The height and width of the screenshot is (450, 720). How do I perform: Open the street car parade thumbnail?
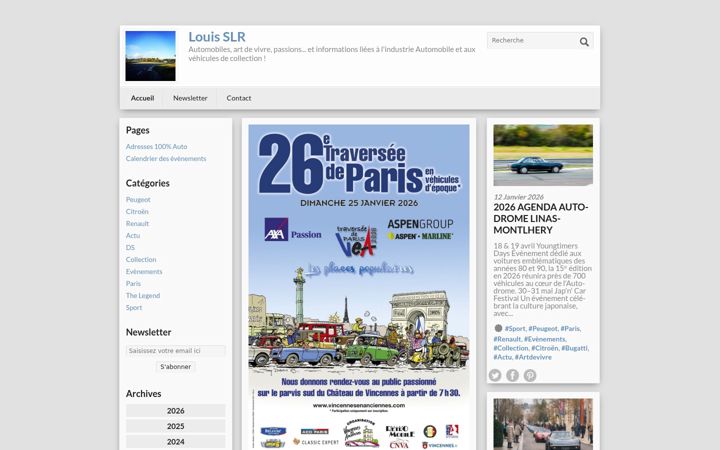click(x=543, y=424)
